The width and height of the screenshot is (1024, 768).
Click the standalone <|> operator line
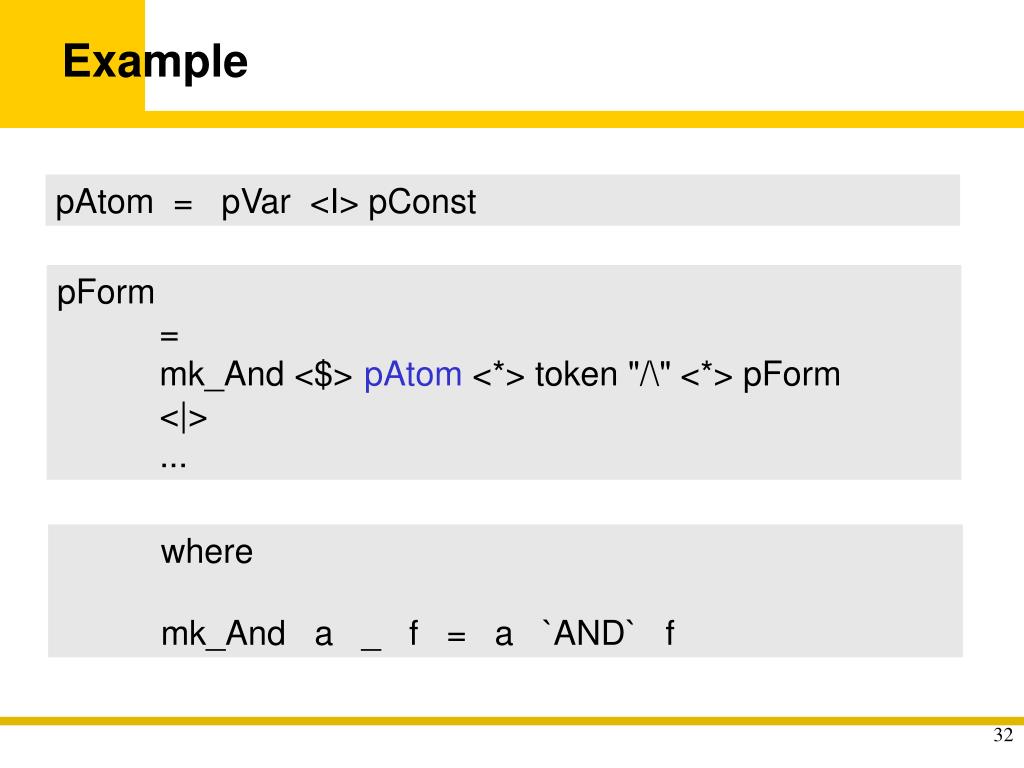point(184,419)
